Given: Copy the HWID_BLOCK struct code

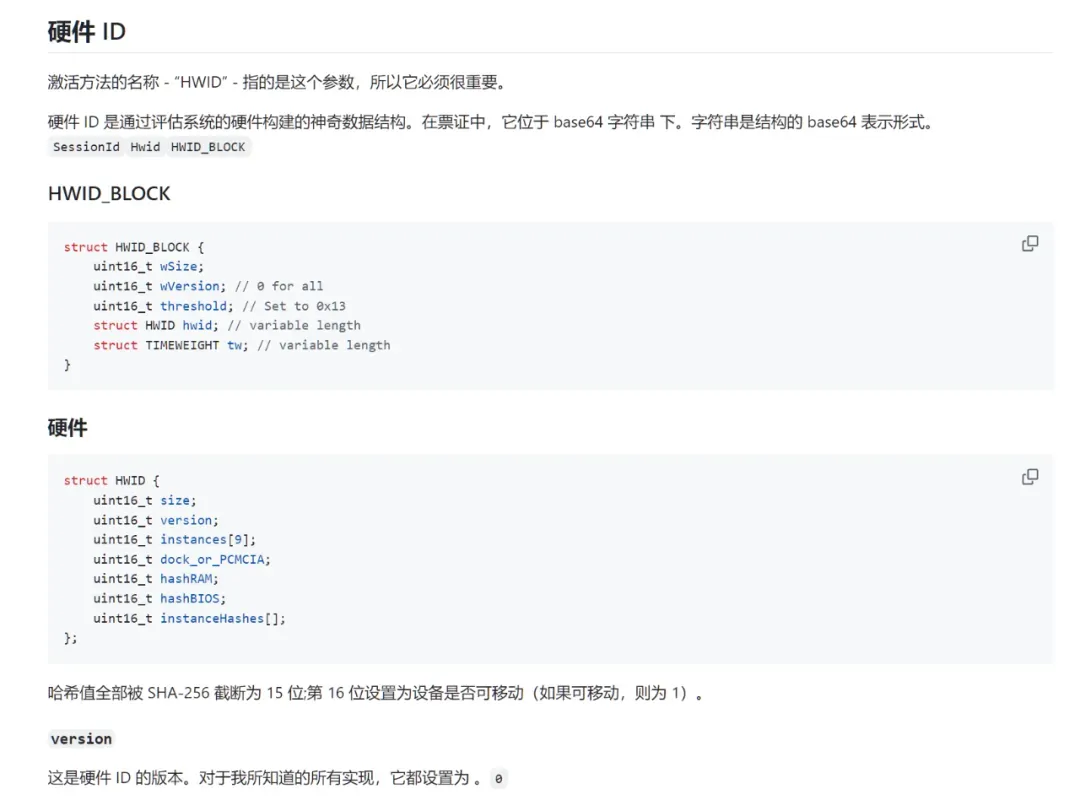Looking at the screenshot, I should tap(1030, 243).
